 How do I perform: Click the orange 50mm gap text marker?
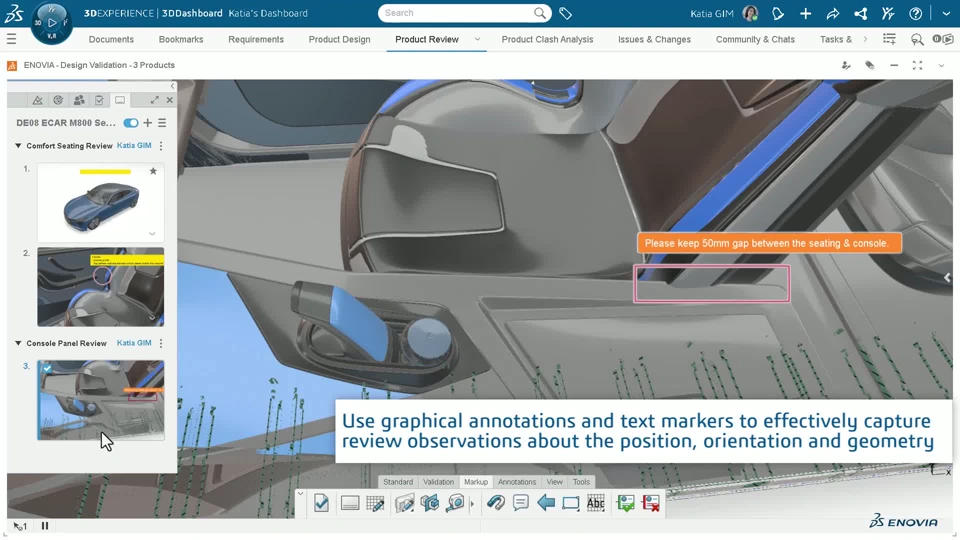tap(769, 243)
